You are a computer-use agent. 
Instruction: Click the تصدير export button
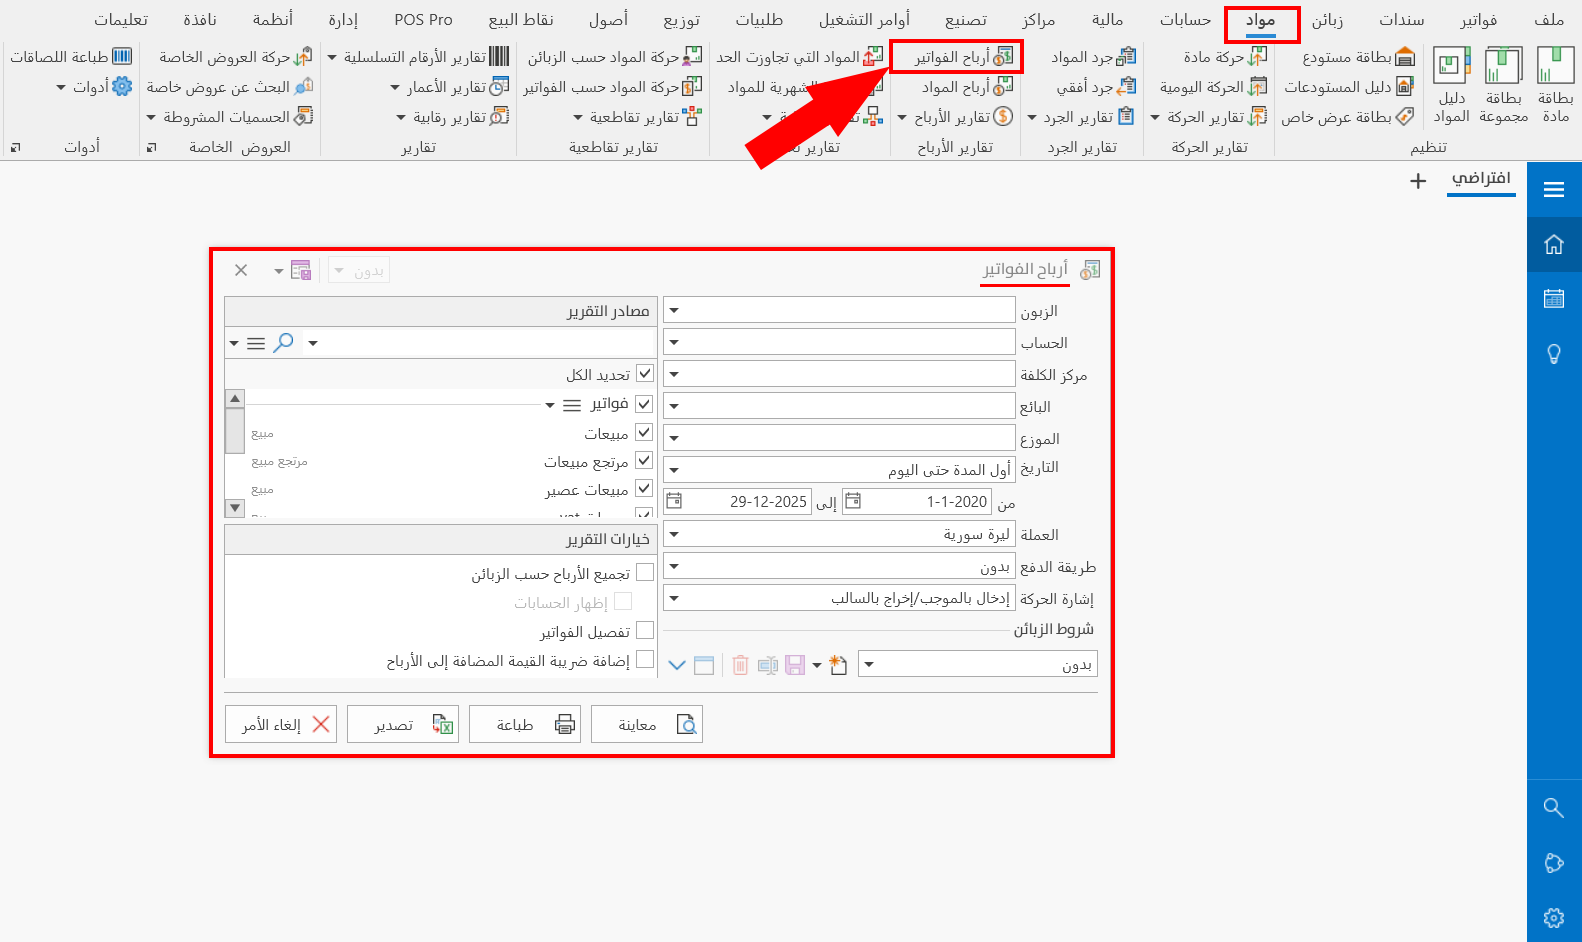coord(403,724)
